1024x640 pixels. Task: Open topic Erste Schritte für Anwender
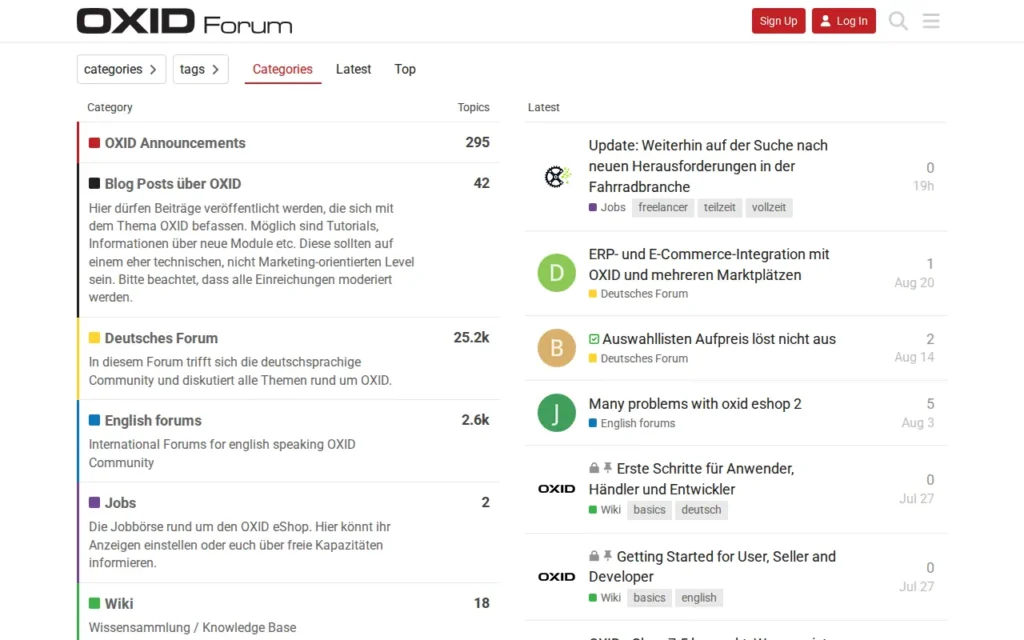pyautogui.click(x=692, y=479)
